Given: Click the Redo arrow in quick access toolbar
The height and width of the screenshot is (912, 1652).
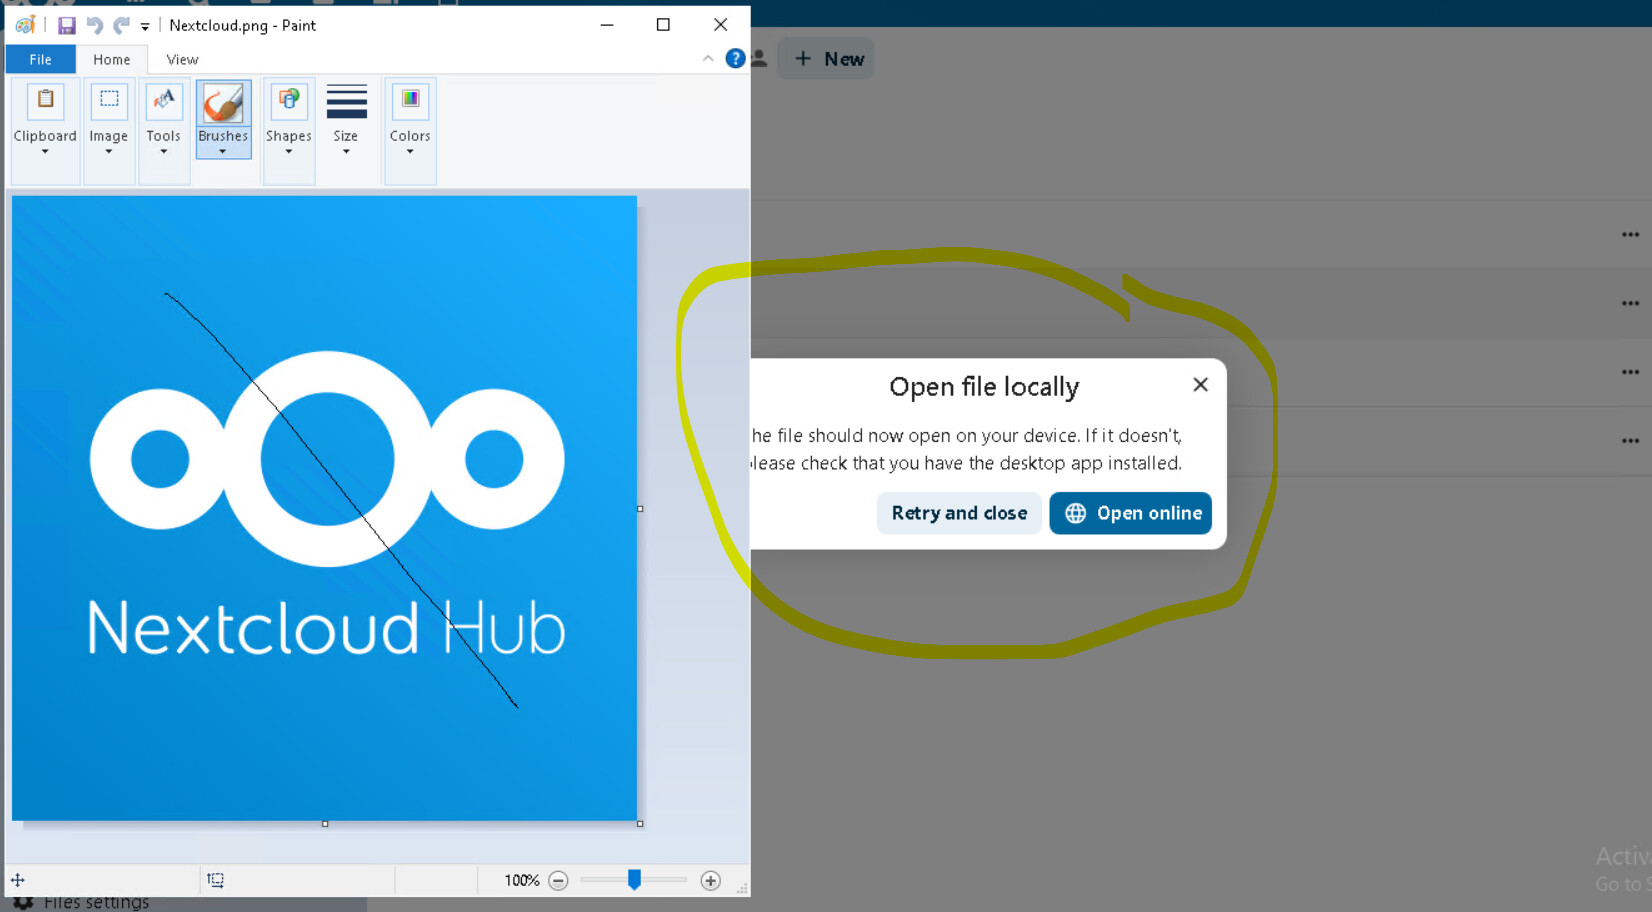Looking at the screenshot, I should (x=121, y=26).
